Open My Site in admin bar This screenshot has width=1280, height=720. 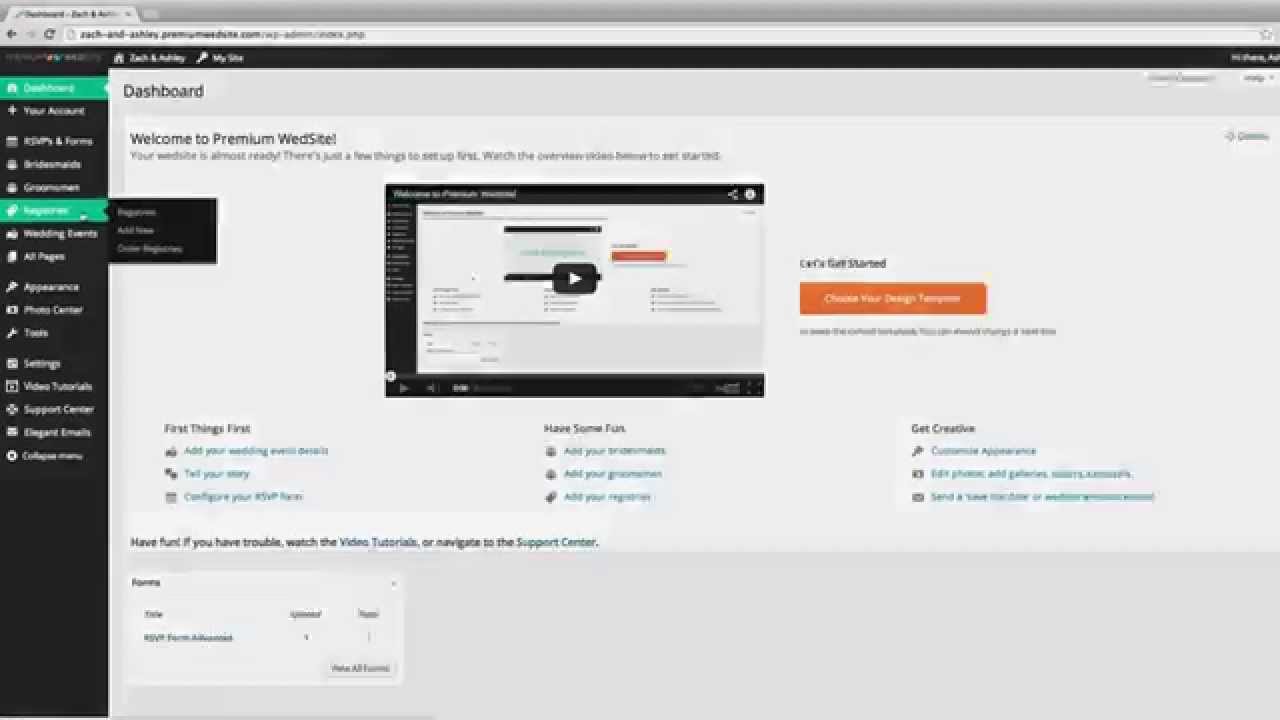tap(220, 58)
